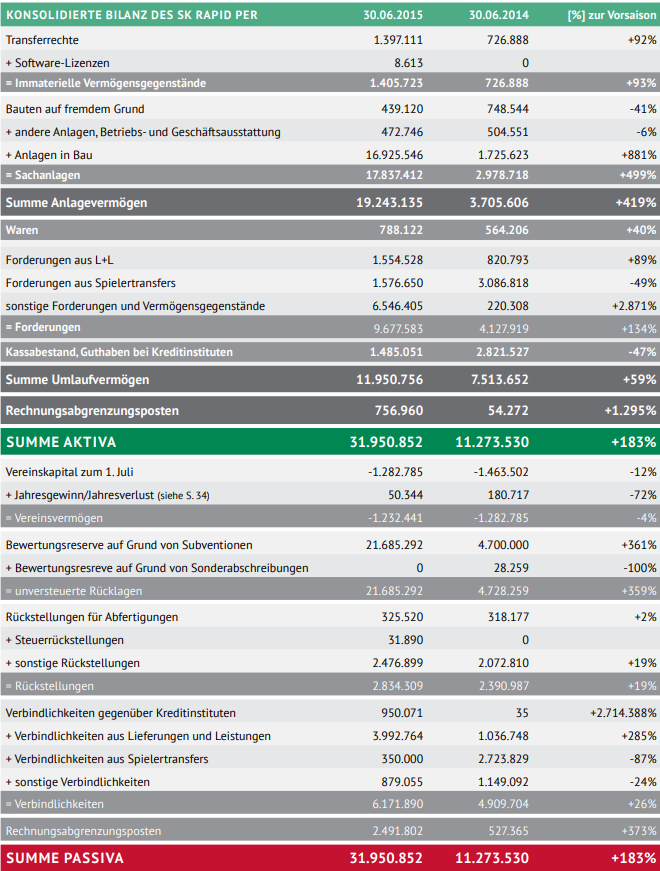The width and height of the screenshot is (660, 871).
Task: Click the 'Summe Anlagevermögen' row label
Action: click(77, 203)
